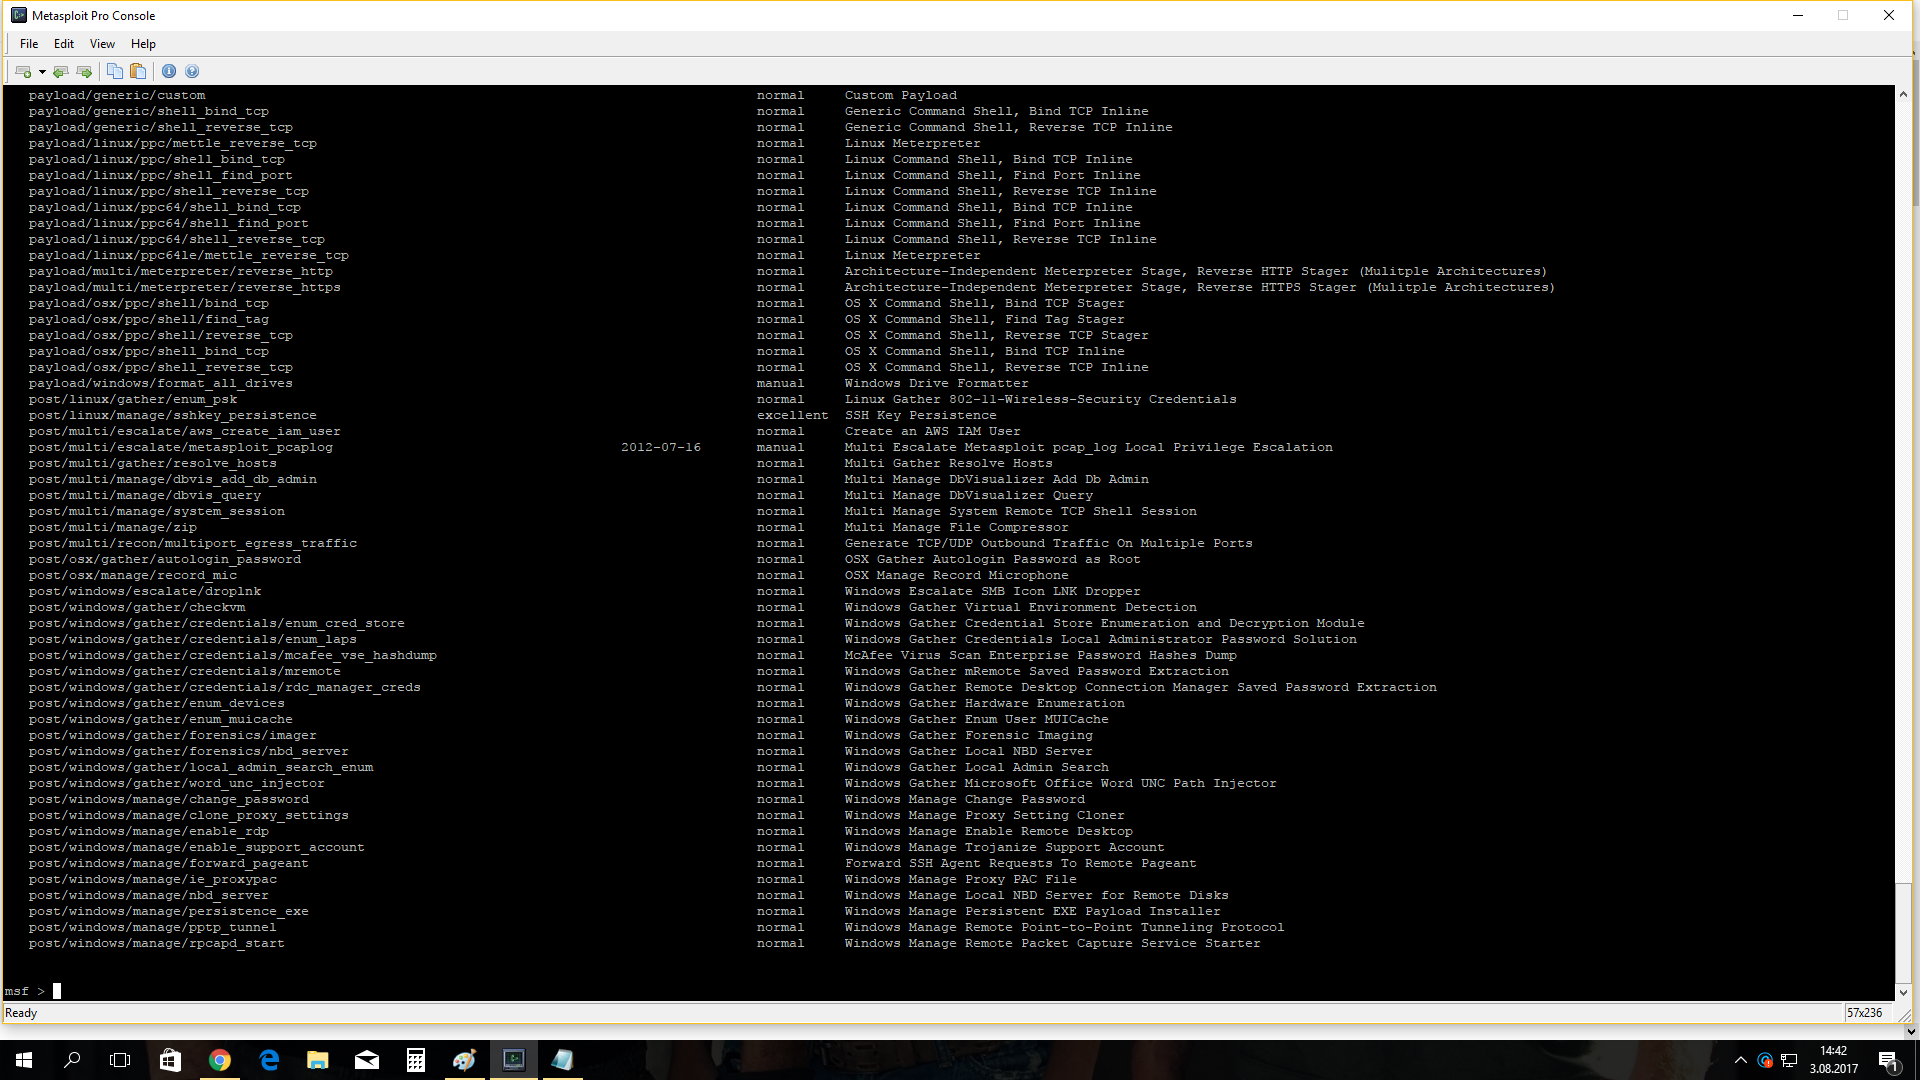The height and width of the screenshot is (1080, 1920).
Task: Go to the next console tab icon
Action: click(x=85, y=71)
